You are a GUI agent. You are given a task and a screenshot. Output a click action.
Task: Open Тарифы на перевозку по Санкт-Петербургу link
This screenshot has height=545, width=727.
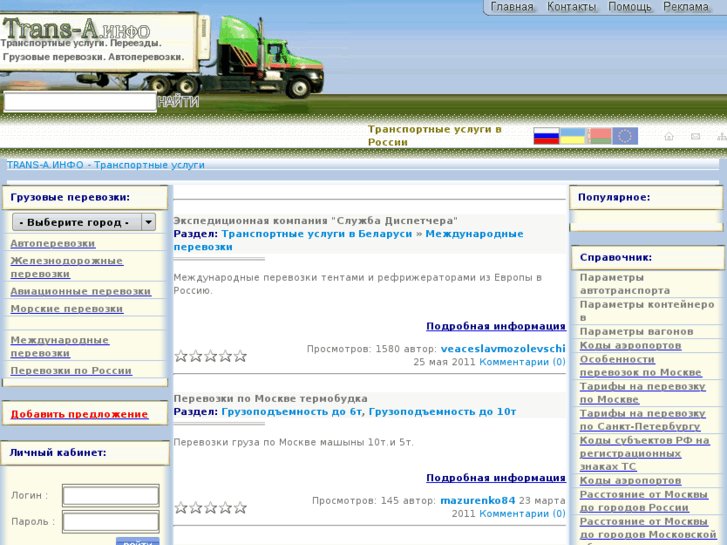[643, 420]
